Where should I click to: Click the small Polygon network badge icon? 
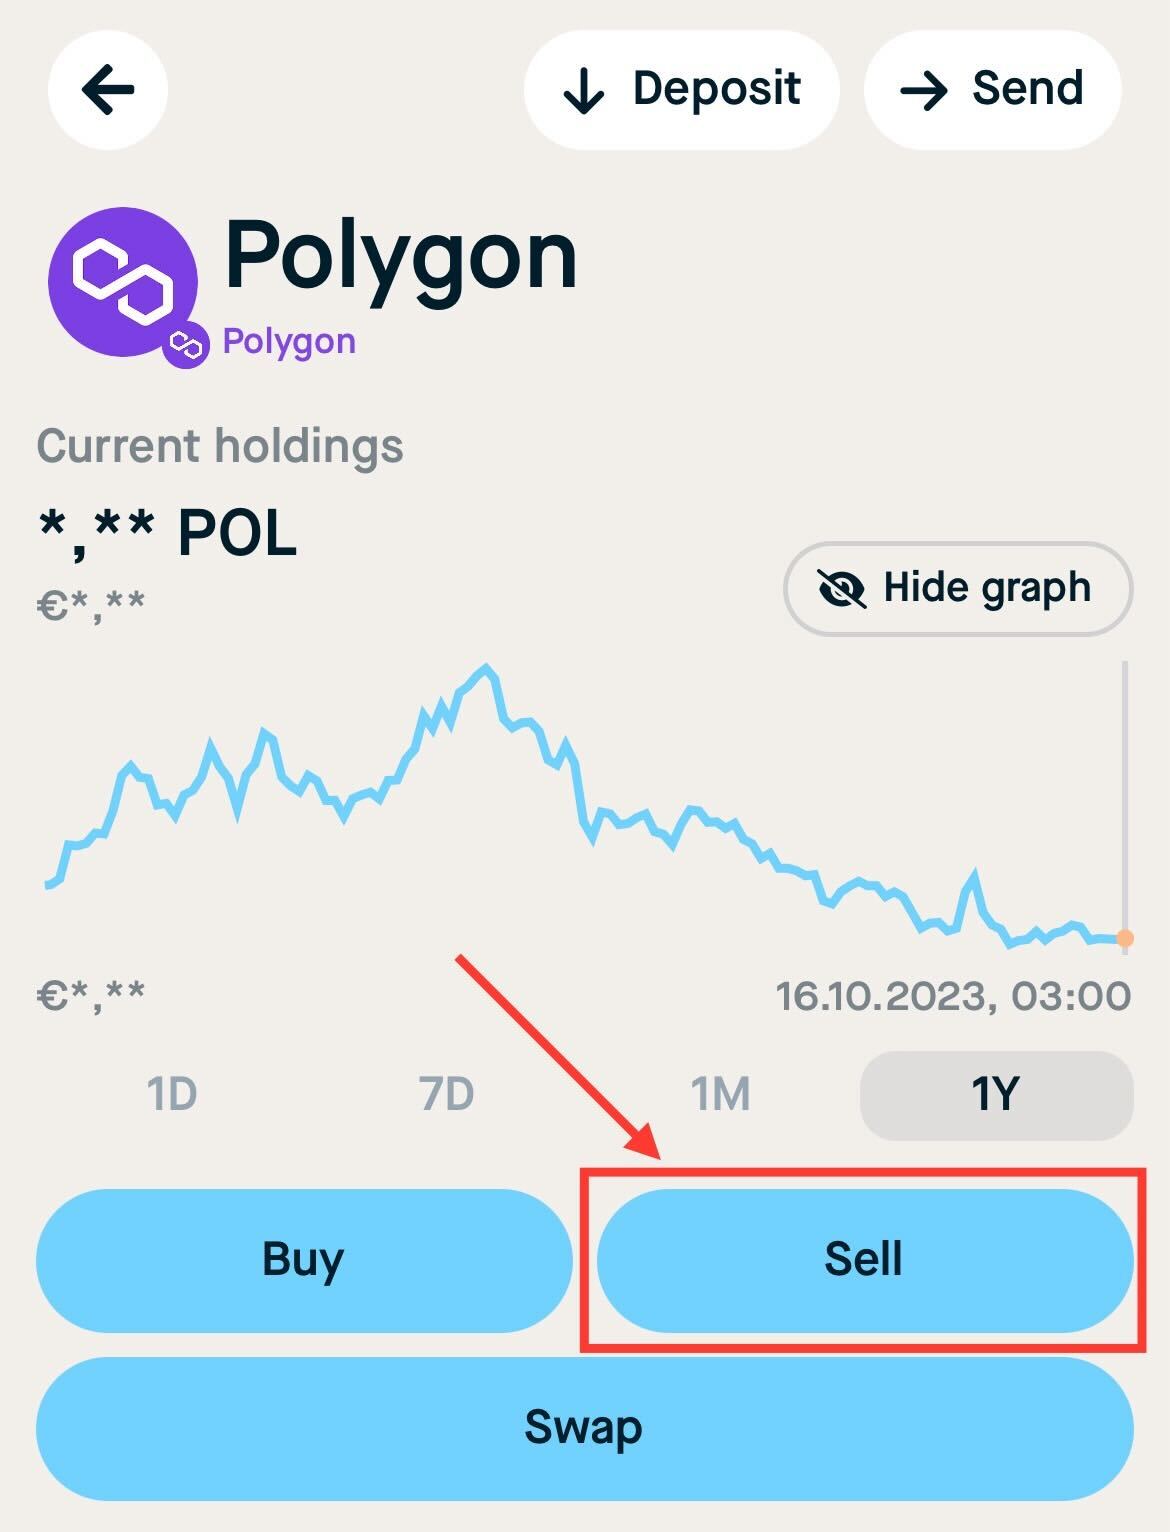[x=186, y=345]
